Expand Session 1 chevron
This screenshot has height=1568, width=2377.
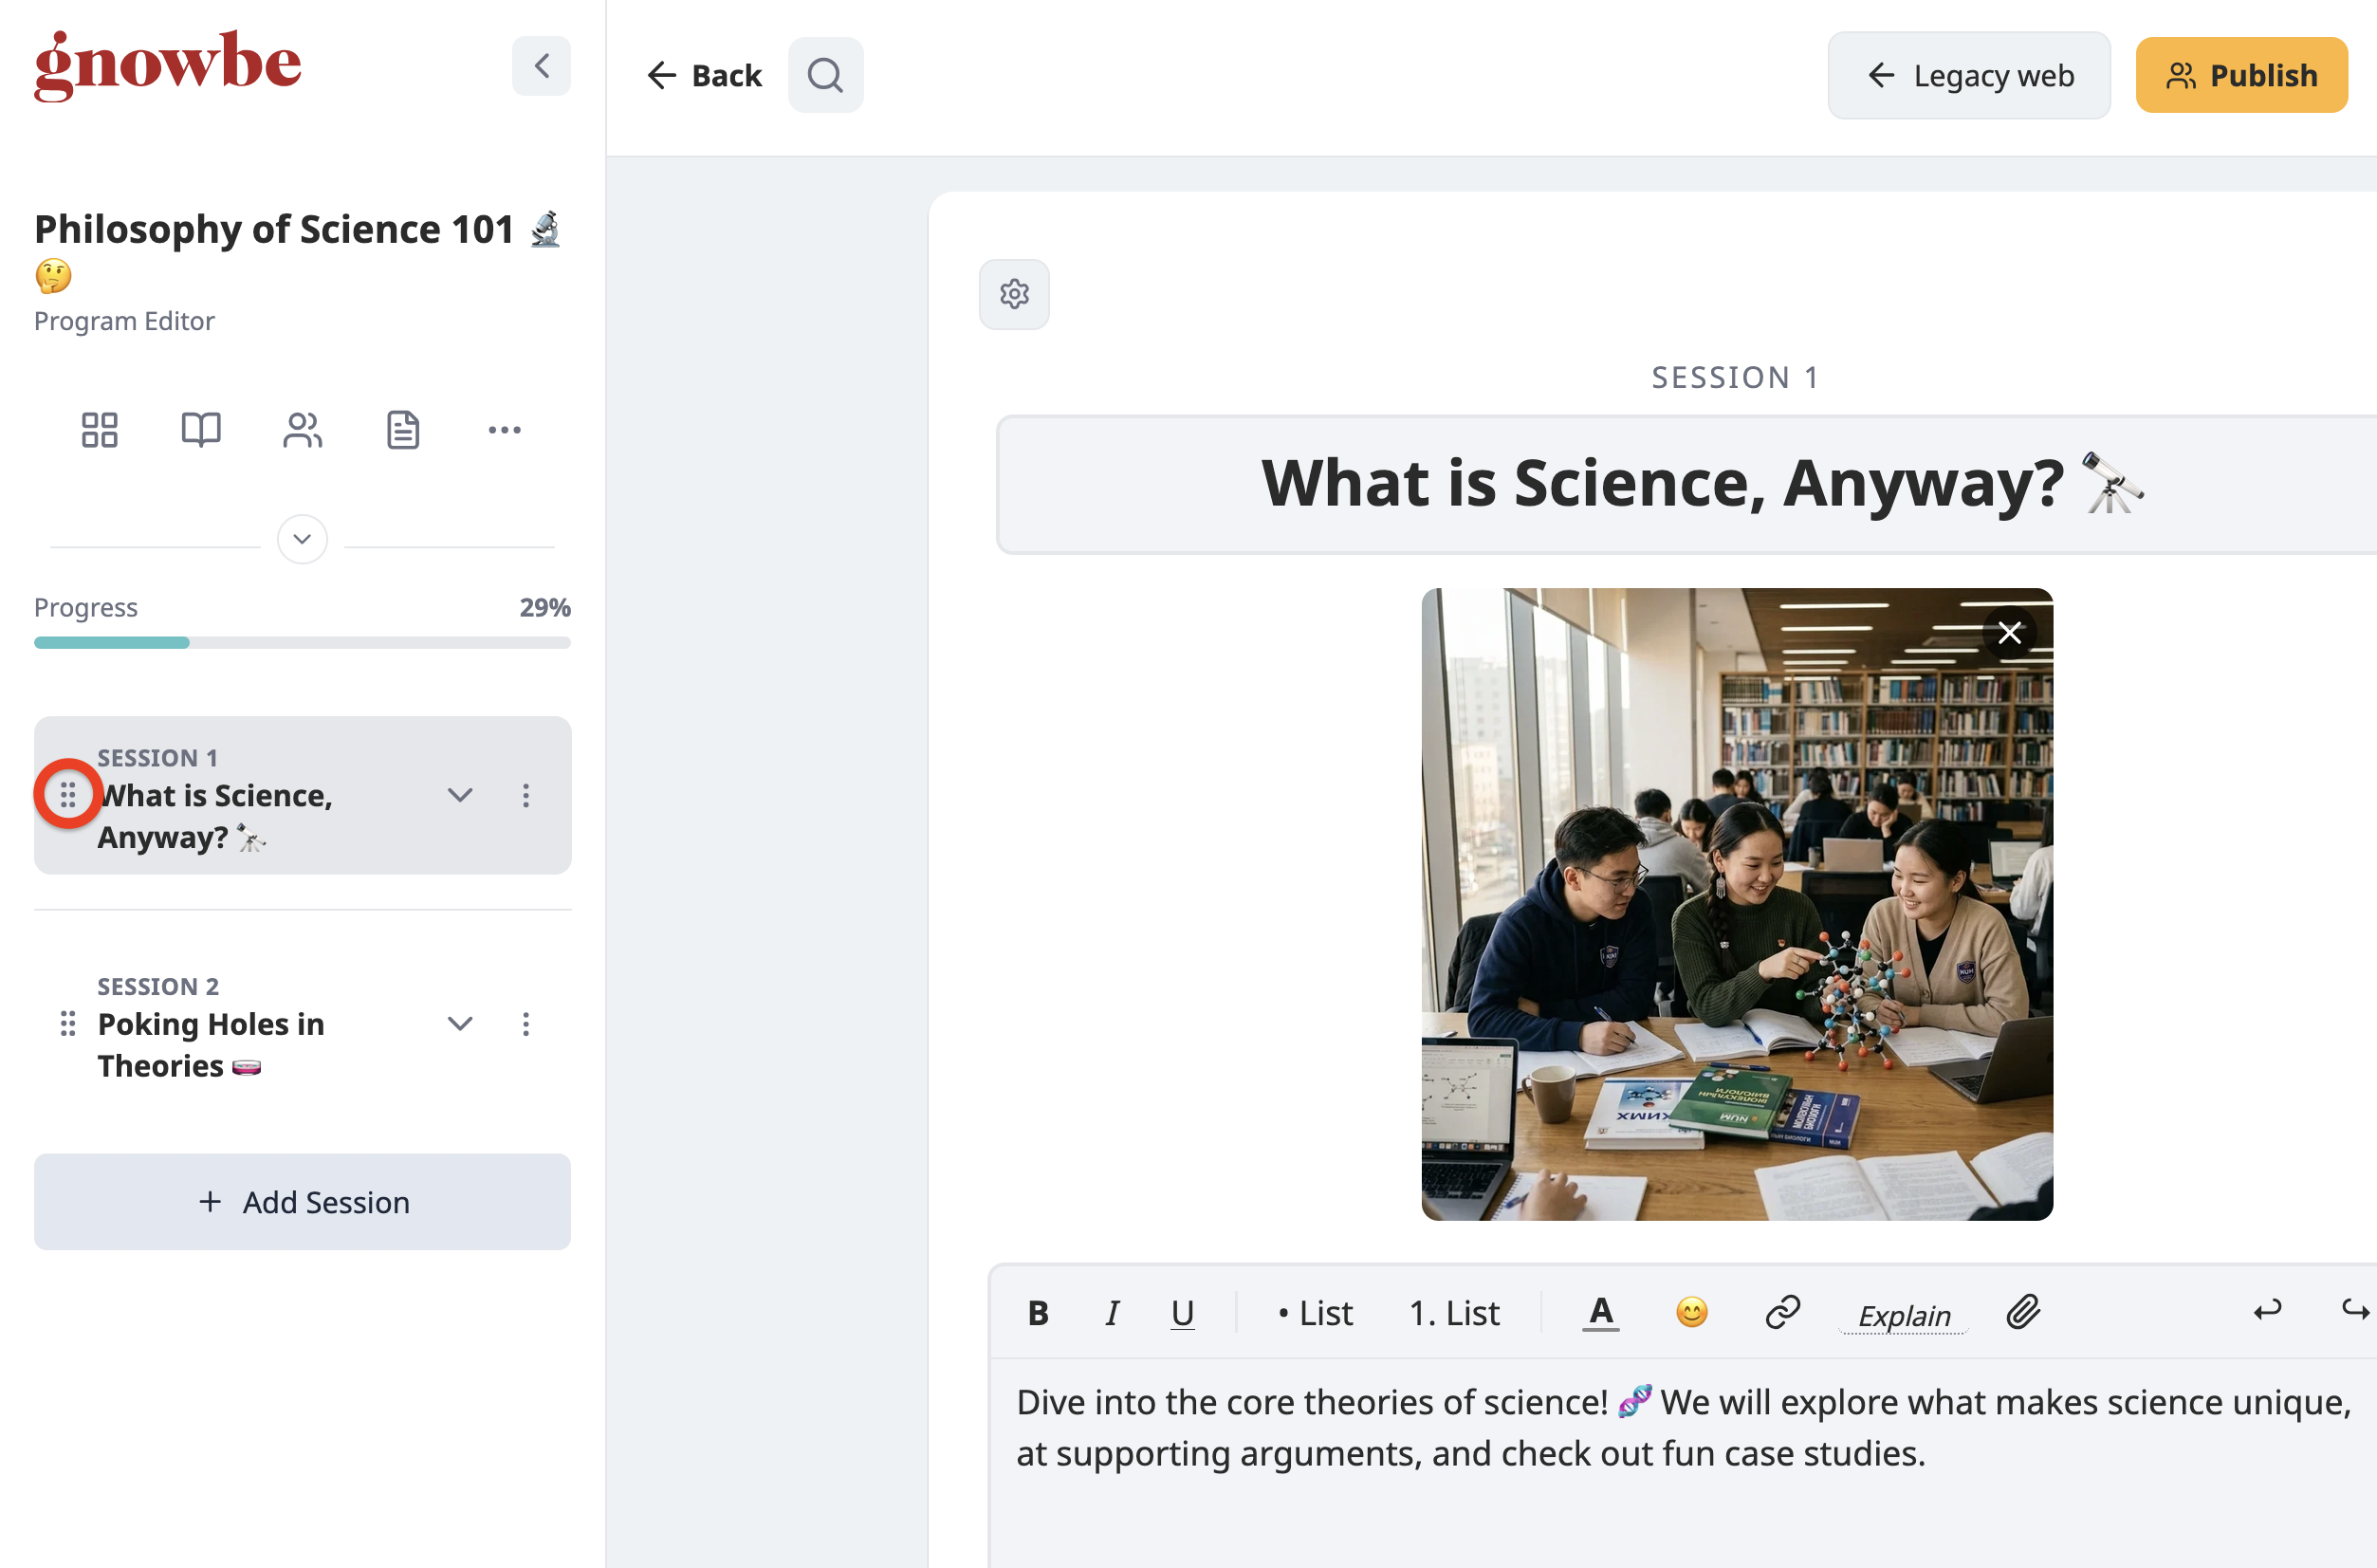tap(460, 795)
